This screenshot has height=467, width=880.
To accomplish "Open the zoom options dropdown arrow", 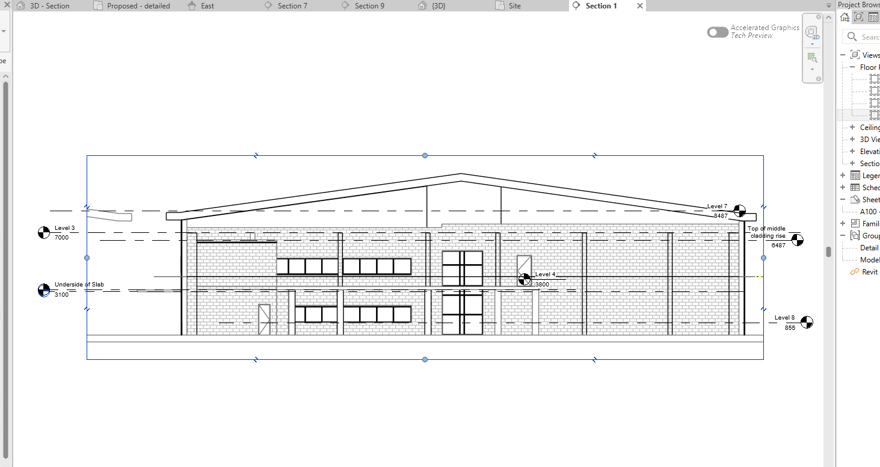I will 812,70.
